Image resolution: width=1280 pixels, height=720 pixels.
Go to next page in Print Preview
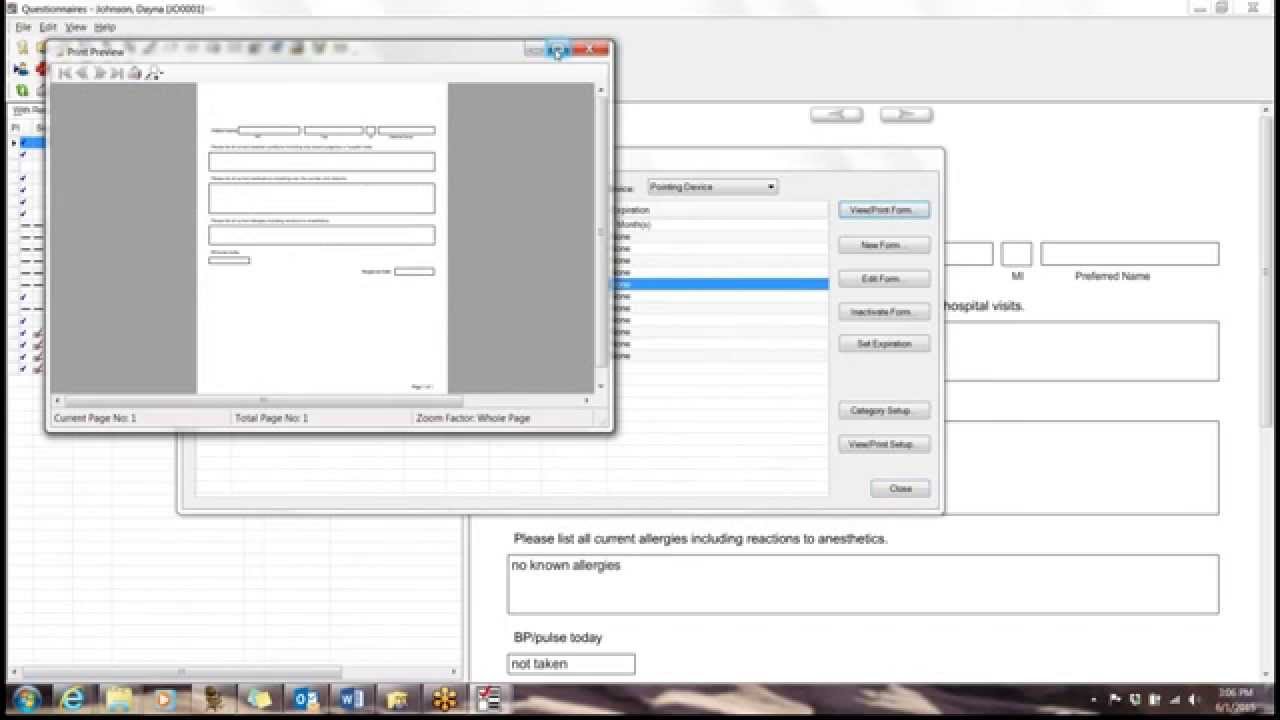point(99,73)
